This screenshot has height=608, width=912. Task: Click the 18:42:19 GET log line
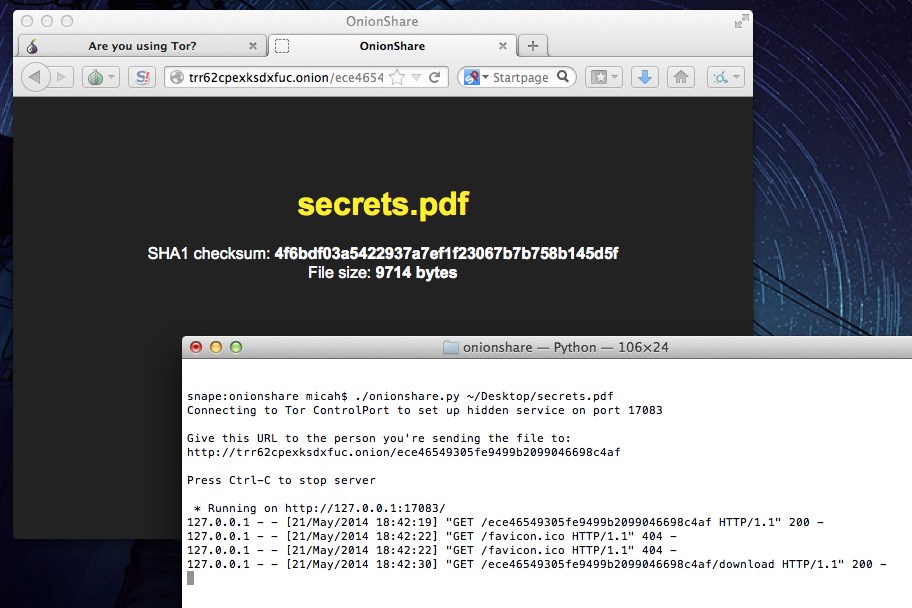coord(505,522)
